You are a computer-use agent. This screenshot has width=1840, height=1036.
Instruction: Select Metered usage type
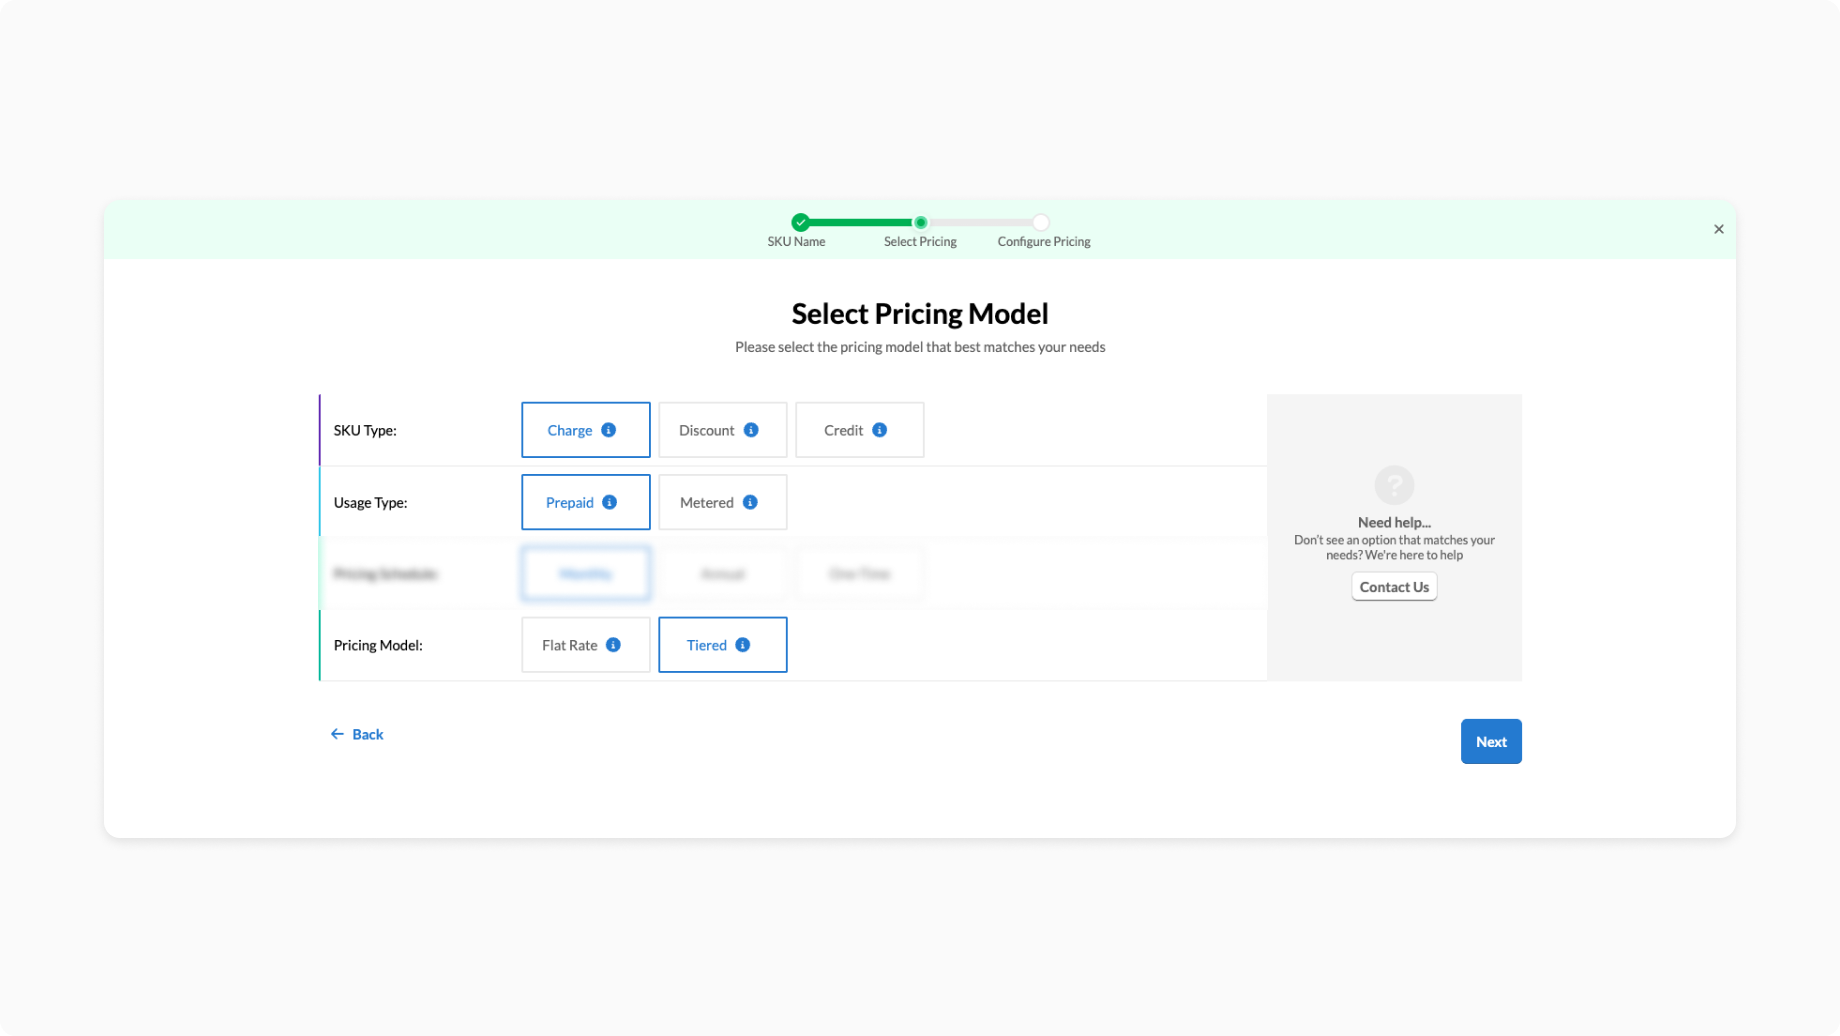click(x=707, y=502)
